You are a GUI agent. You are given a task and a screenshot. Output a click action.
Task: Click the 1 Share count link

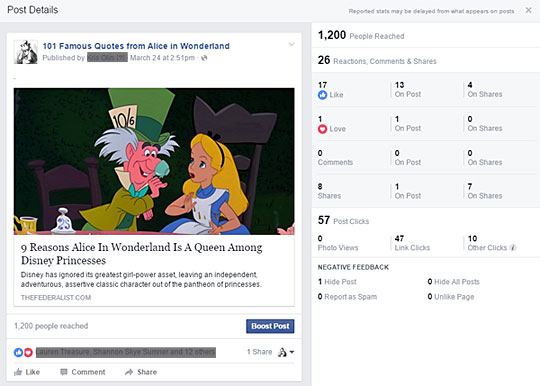[259, 352]
